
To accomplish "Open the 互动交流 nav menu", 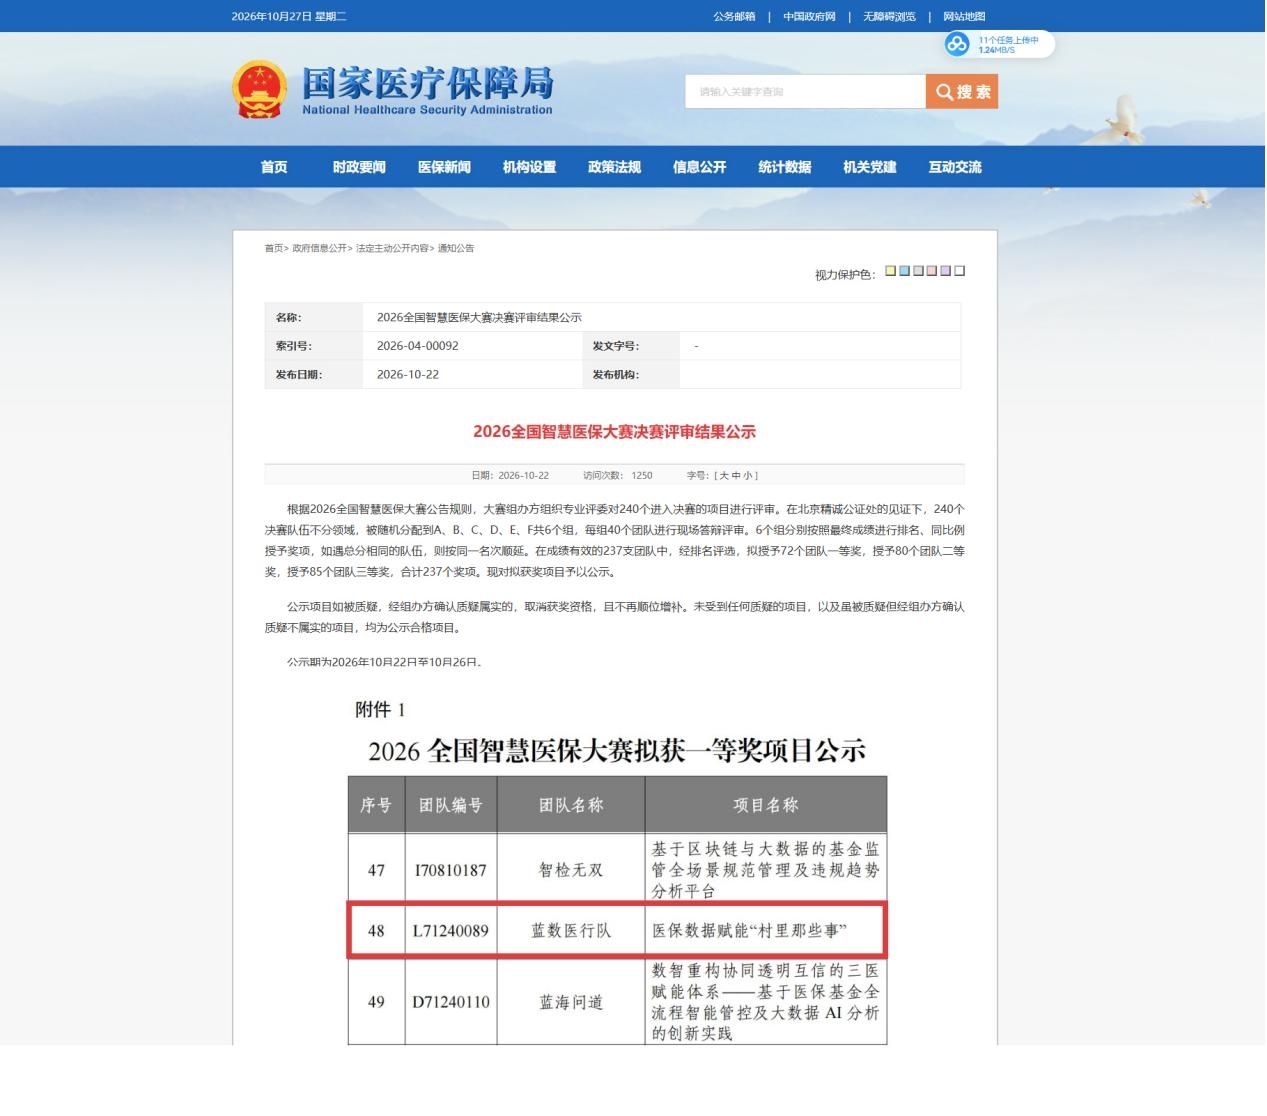I will click(x=954, y=167).
